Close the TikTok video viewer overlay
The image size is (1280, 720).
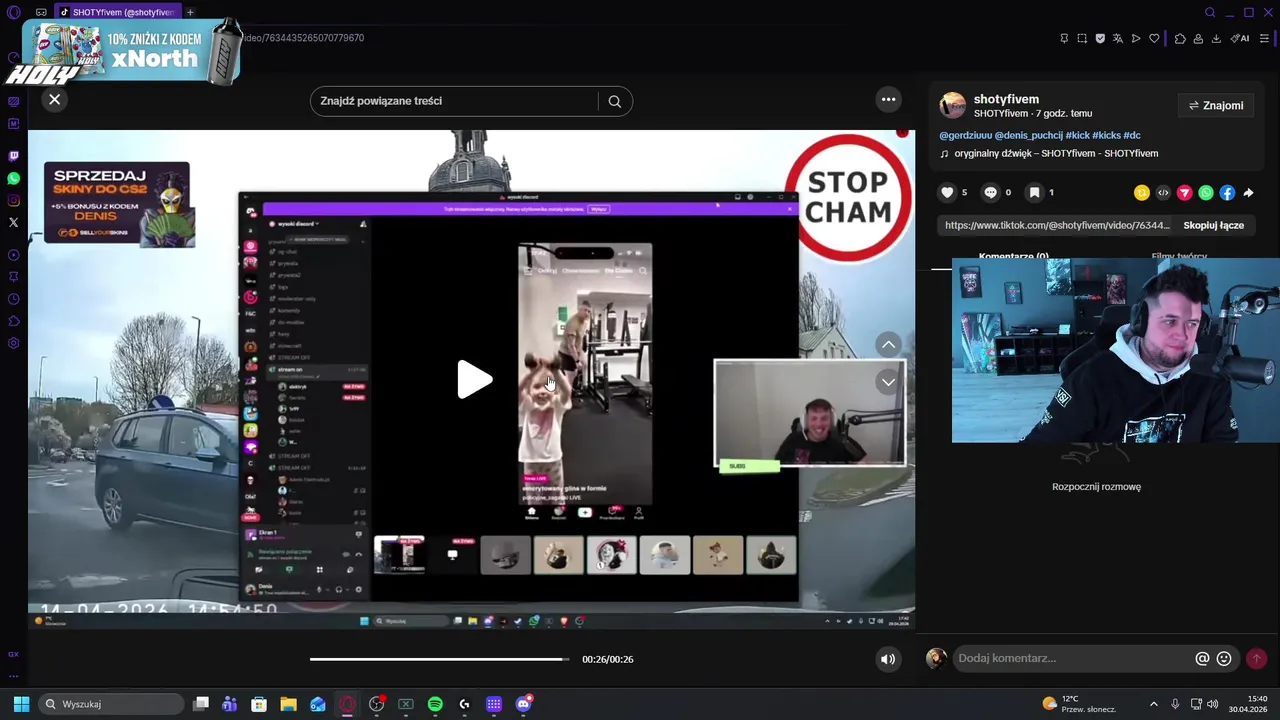(55, 99)
